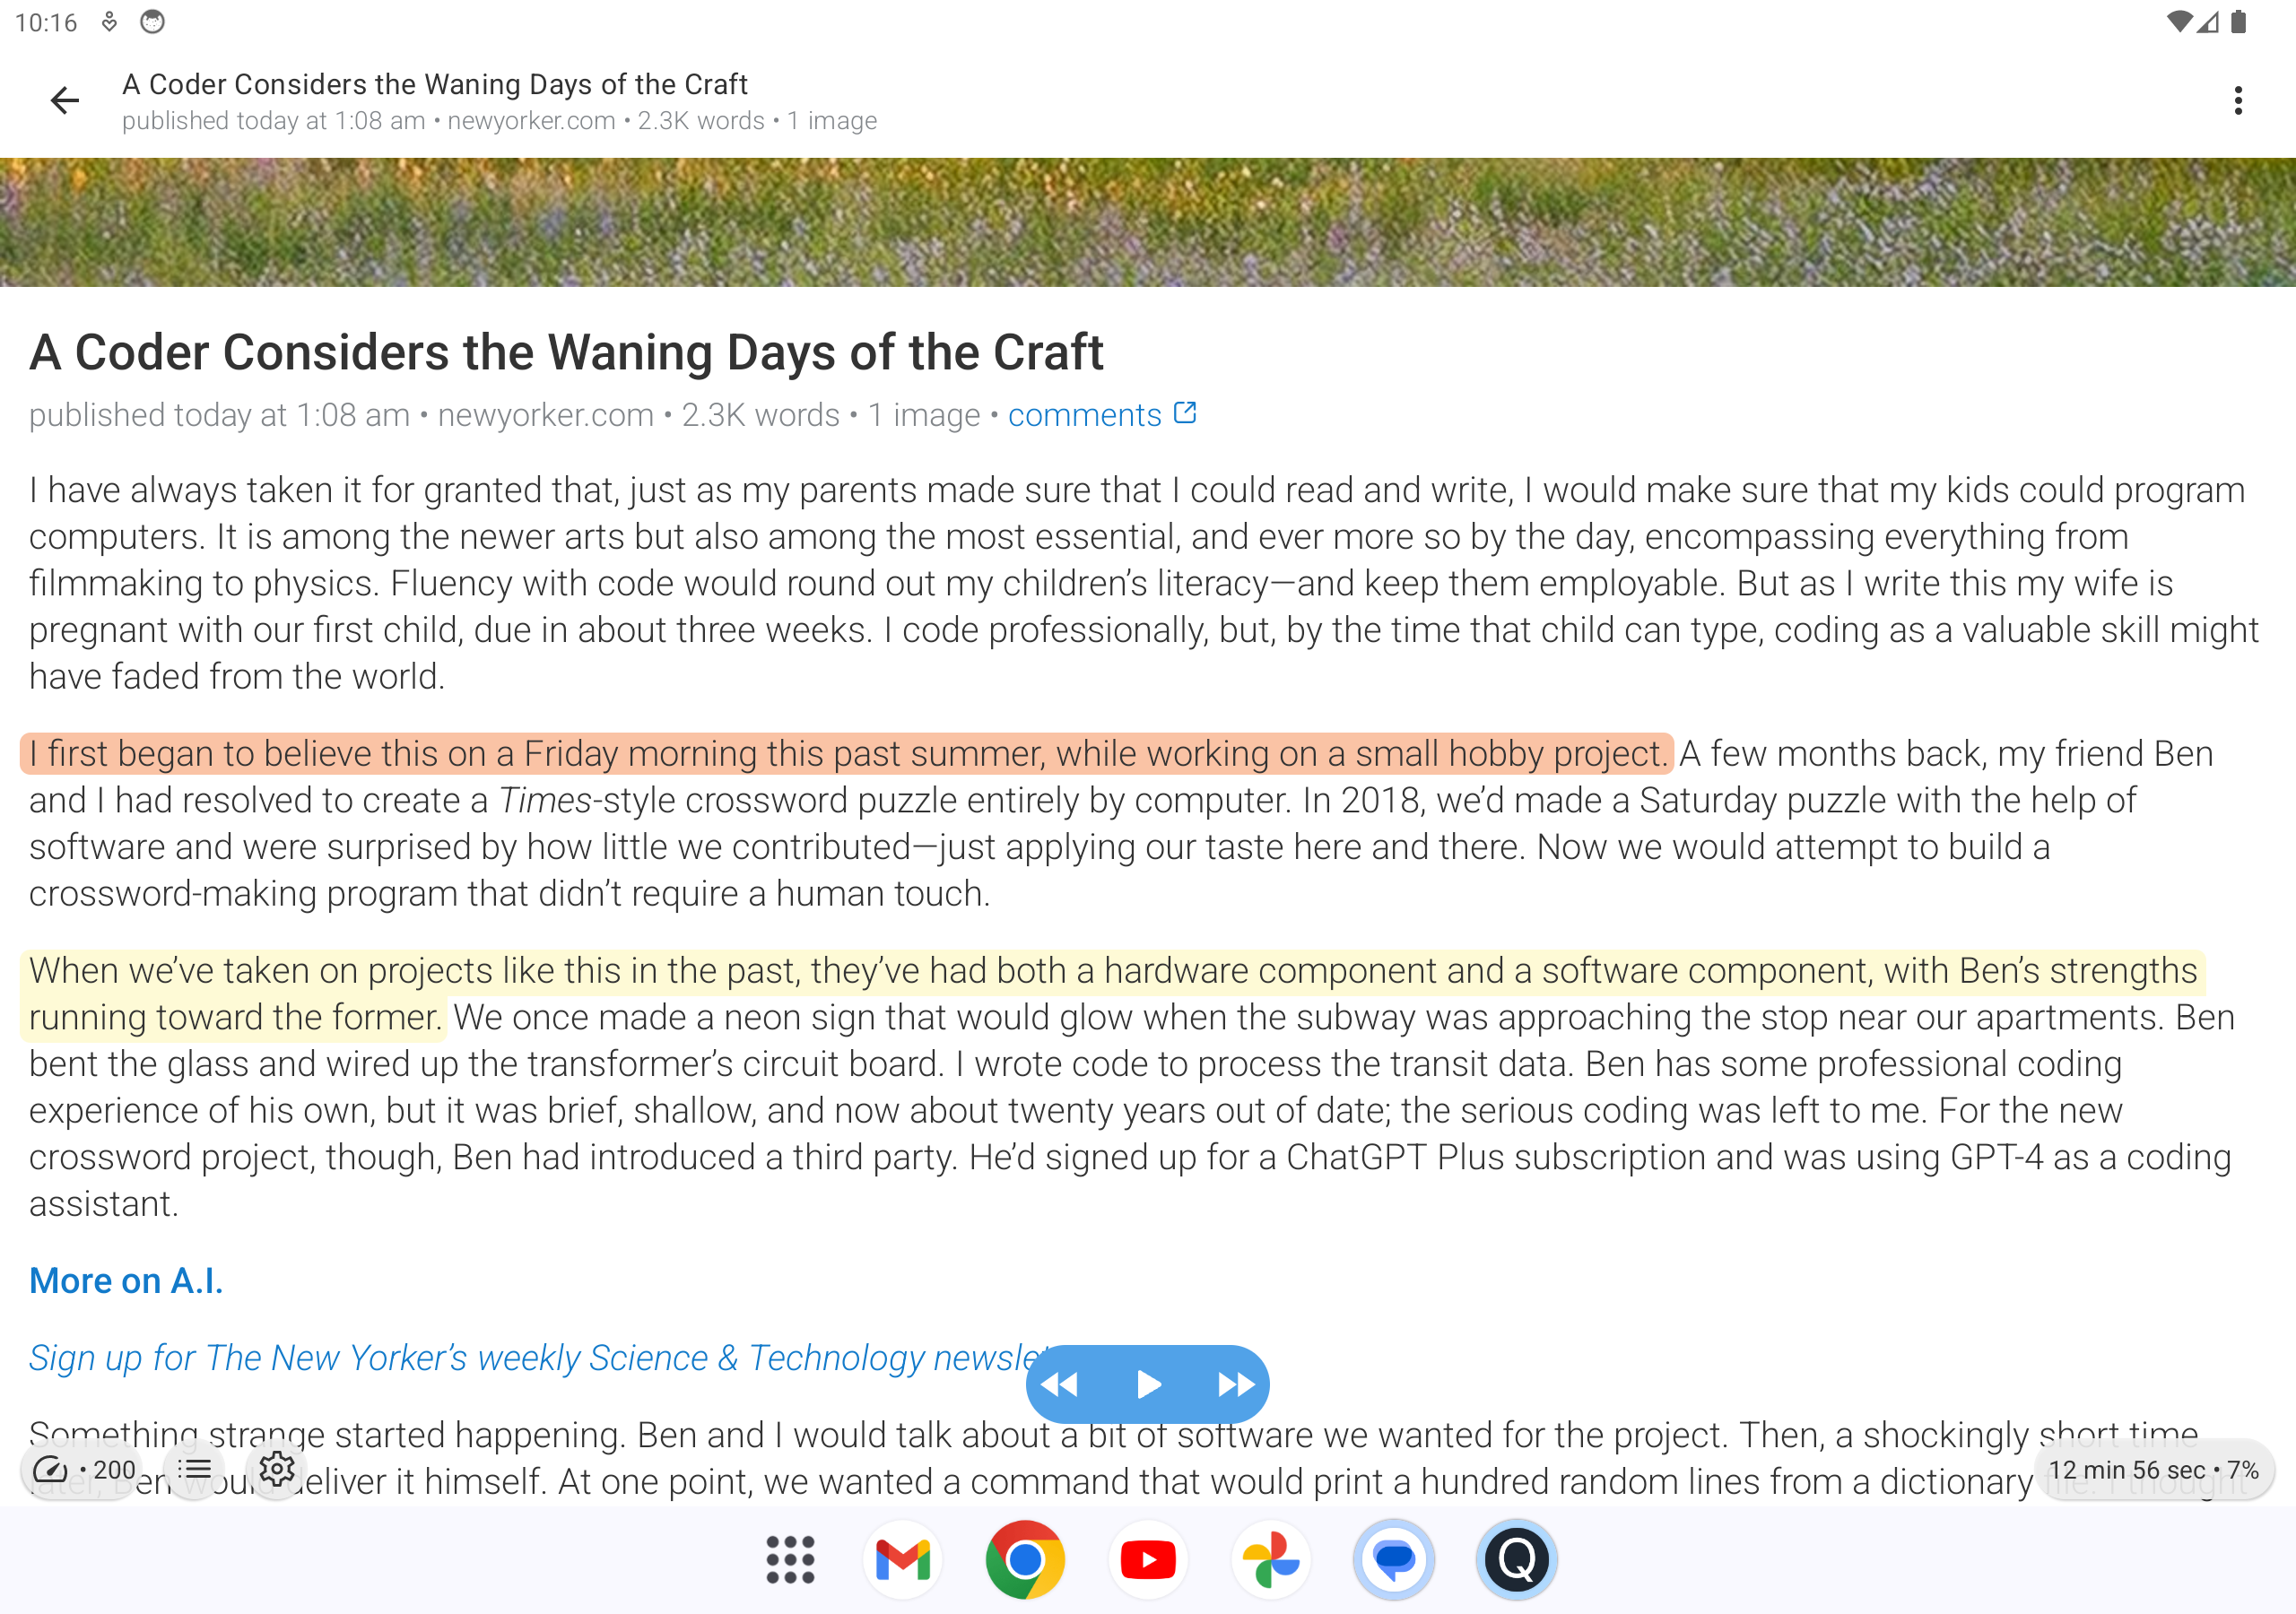Launch Gmail from the taskbar
Image resolution: width=2296 pixels, height=1614 pixels.
(902, 1558)
